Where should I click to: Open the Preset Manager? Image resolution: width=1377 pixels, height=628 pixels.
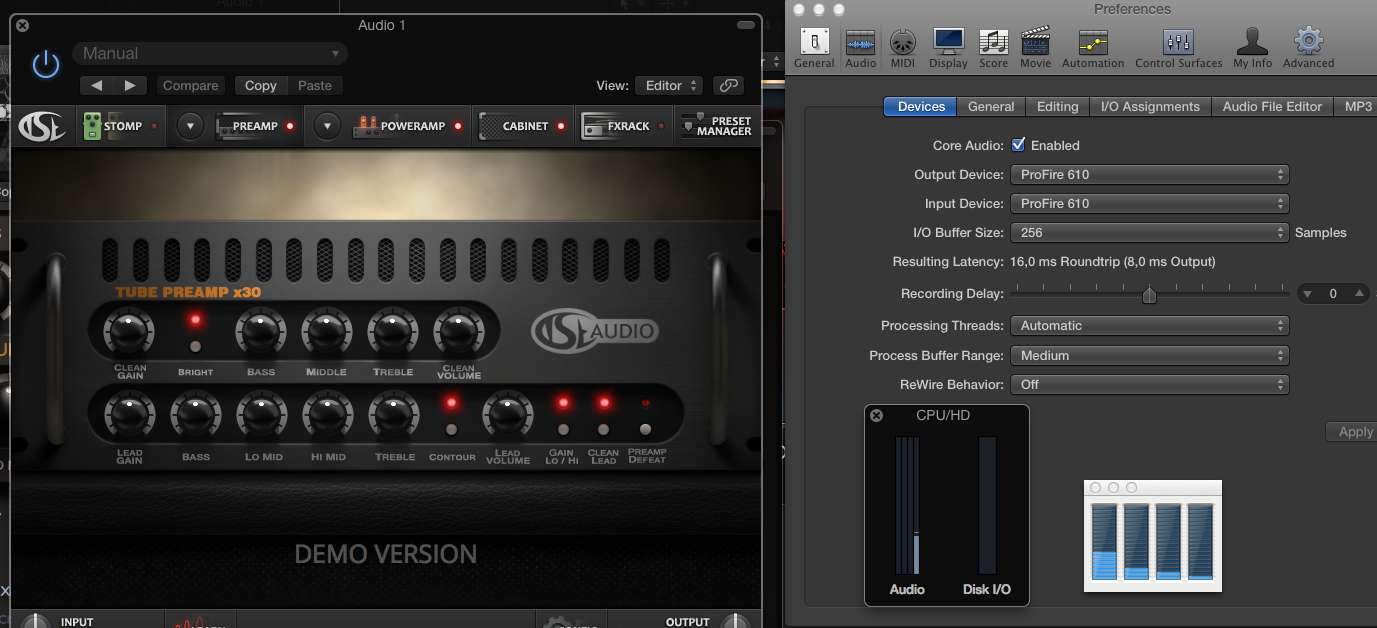(717, 126)
